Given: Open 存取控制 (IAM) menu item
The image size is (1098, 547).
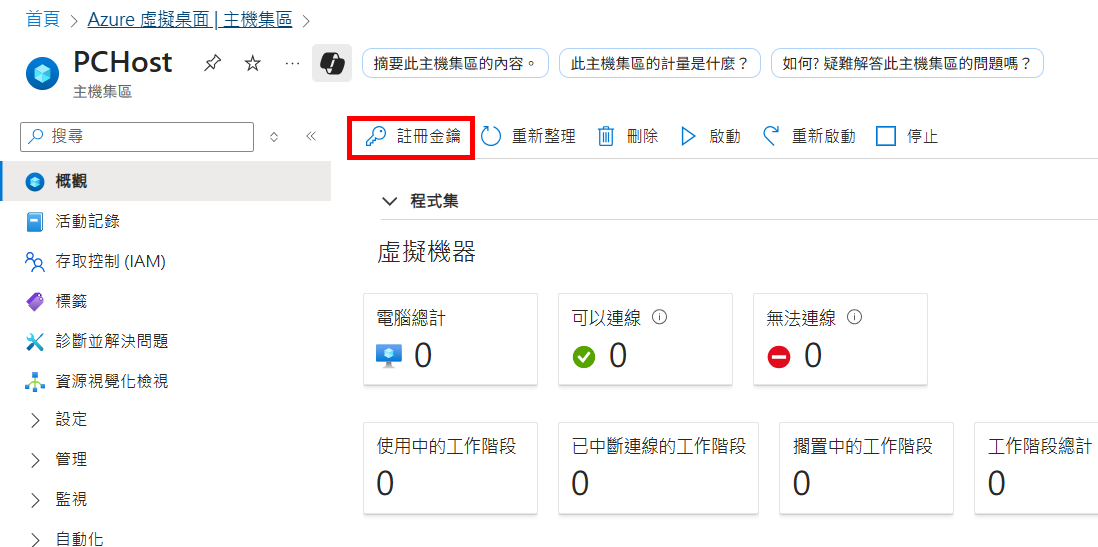Looking at the screenshot, I should coord(165,262).
